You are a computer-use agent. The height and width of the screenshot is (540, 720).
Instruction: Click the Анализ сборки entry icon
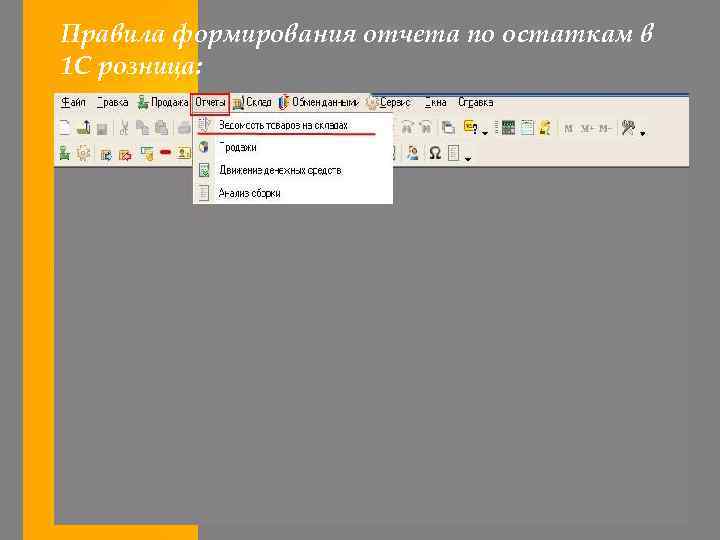204,193
